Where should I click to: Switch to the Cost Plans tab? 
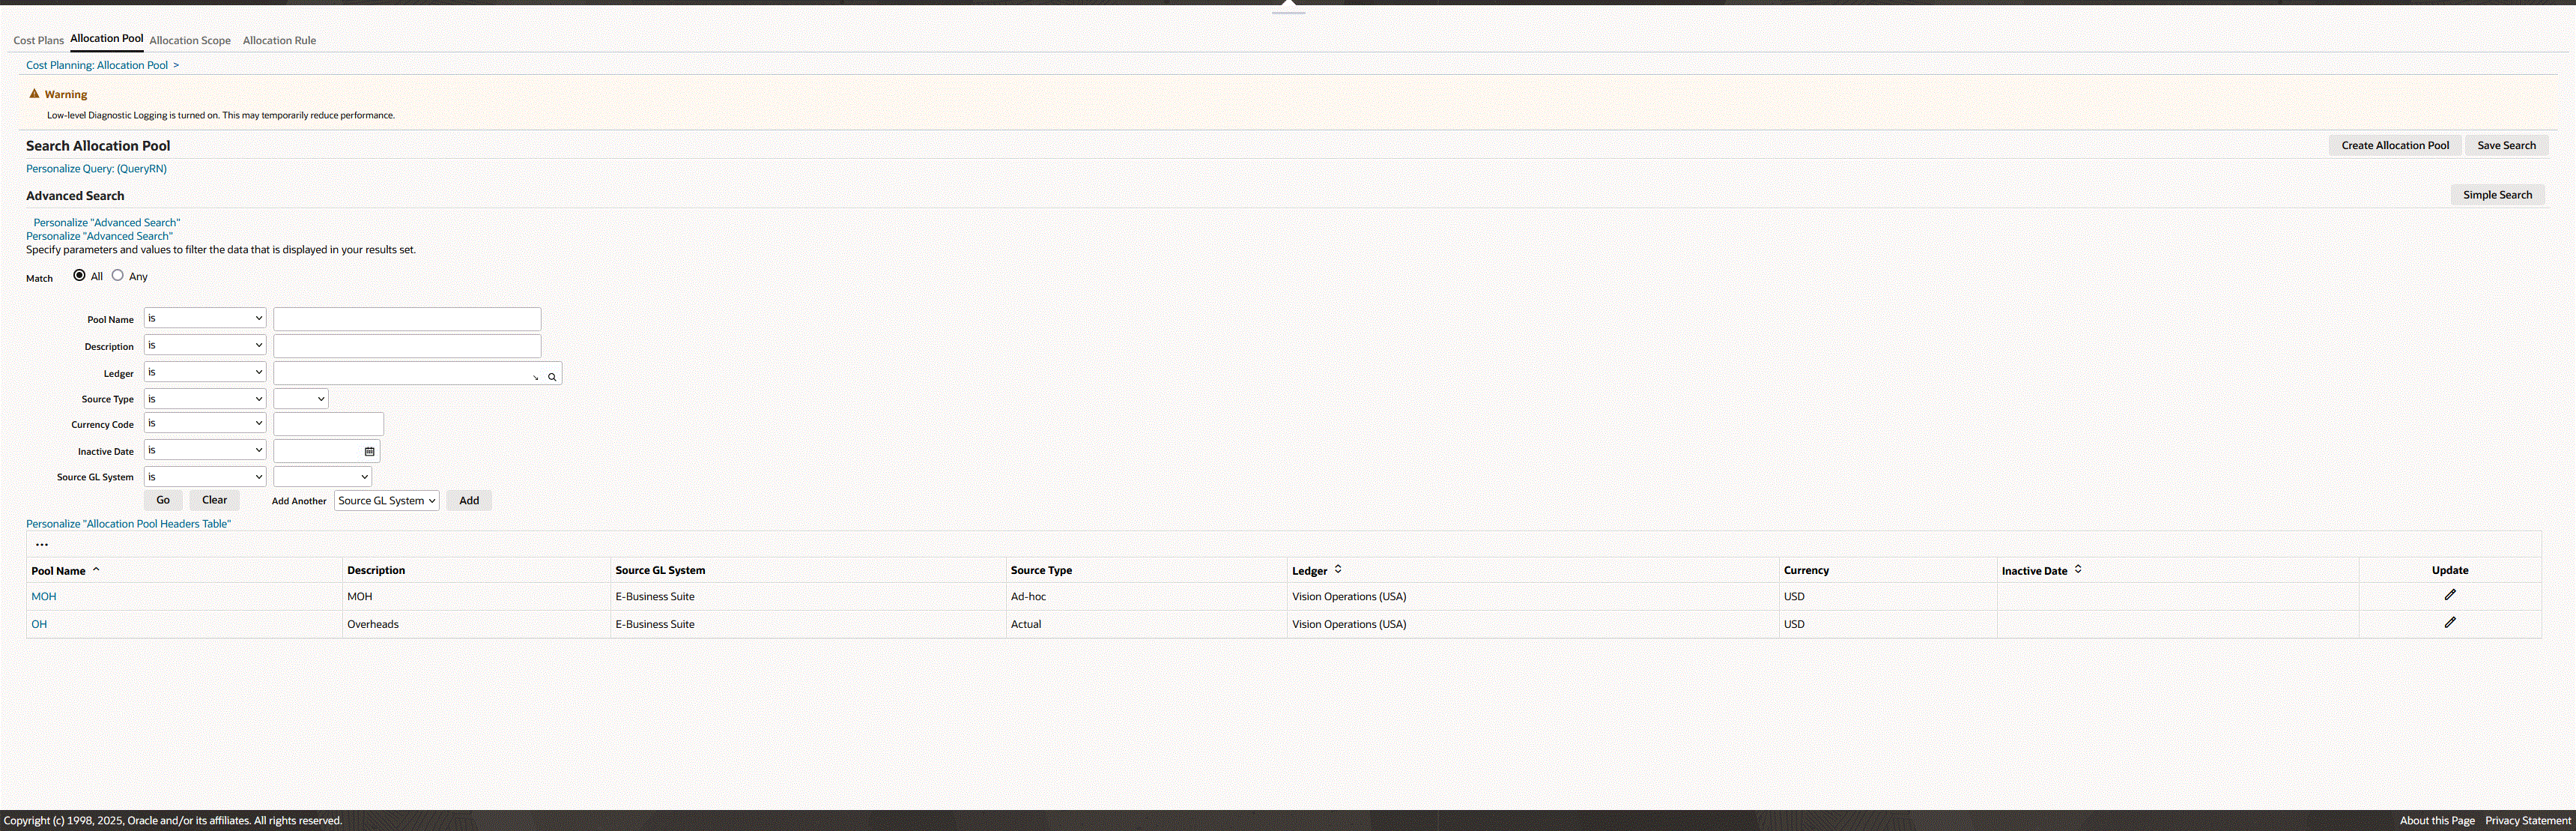tap(38, 41)
